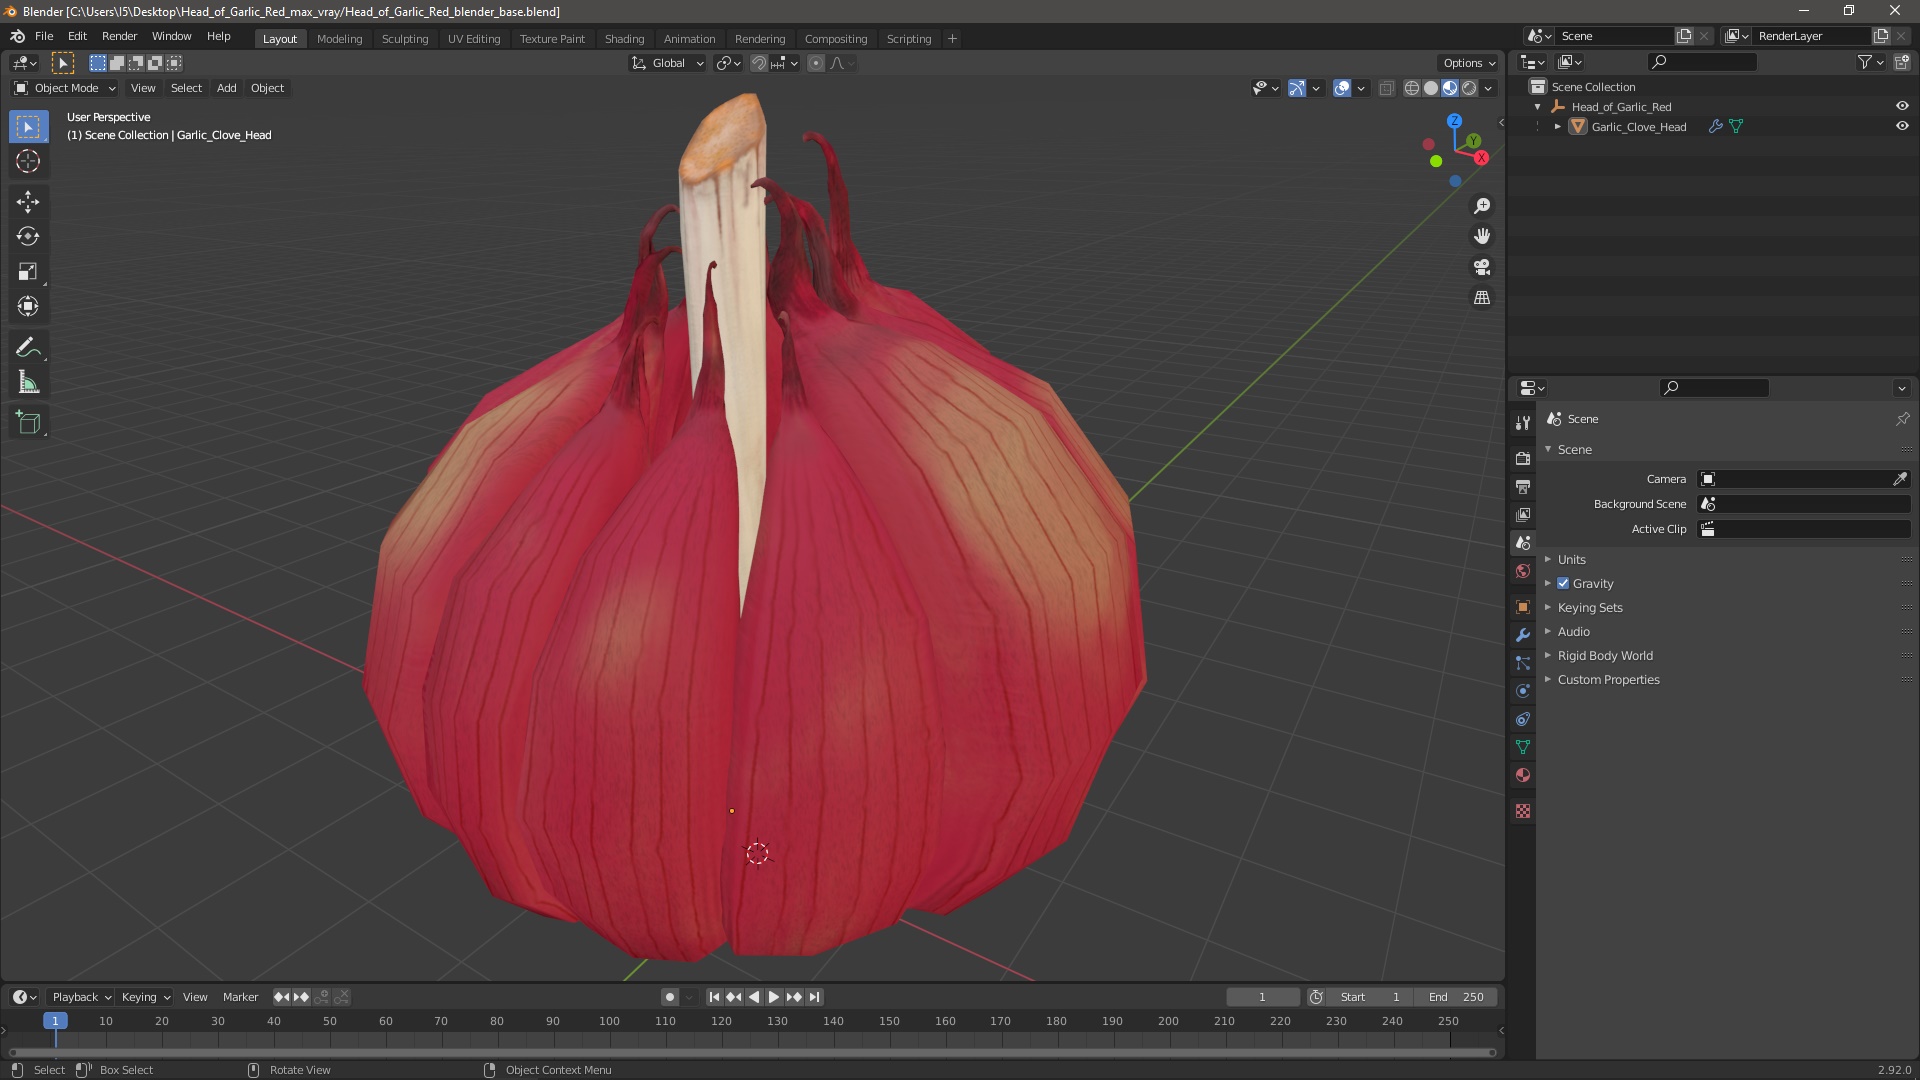The width and height of the screenshot is (1920, 1080).
Task: Switch to the Sculpting workspace tab
Action: [x=404, y=39]
